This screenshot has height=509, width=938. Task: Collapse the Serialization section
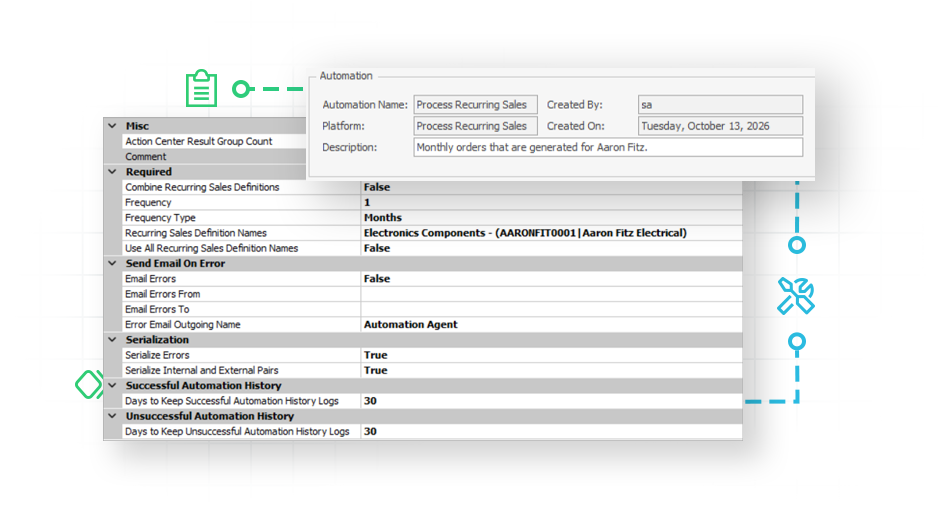pos(112,339)
